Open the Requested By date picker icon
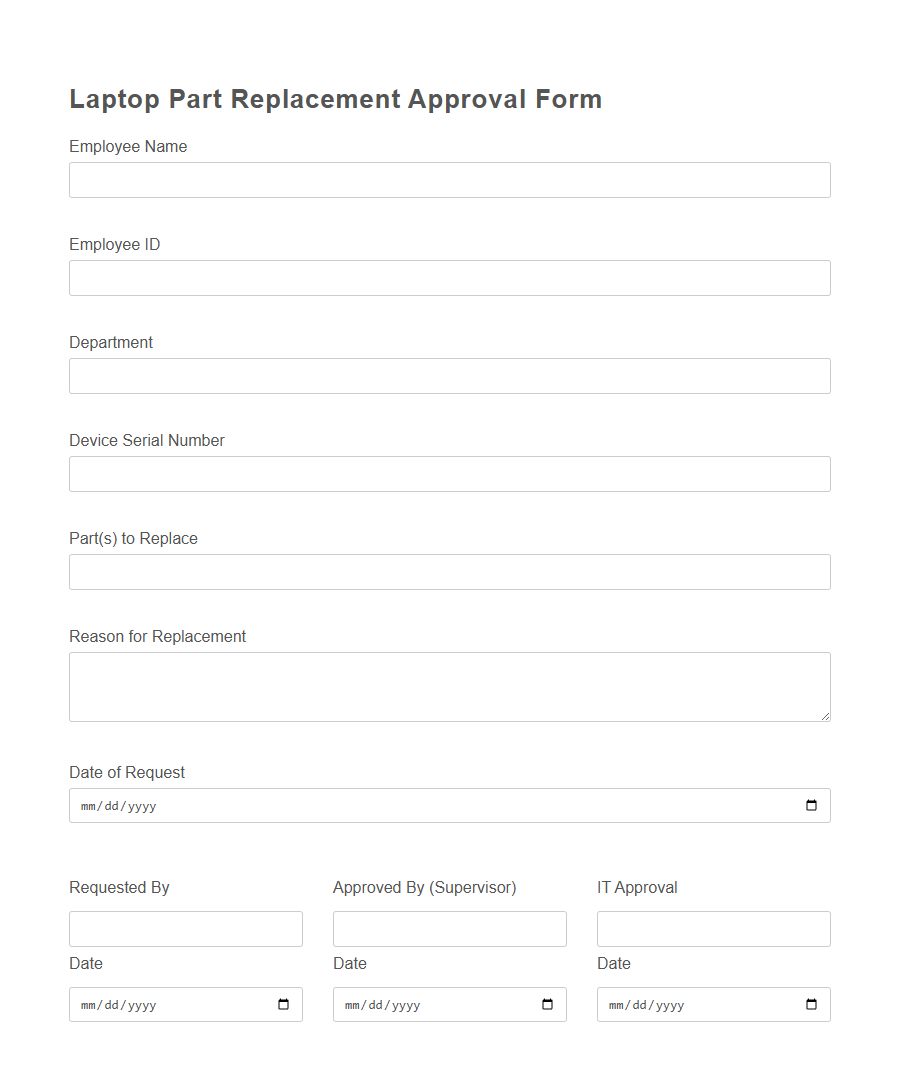The height and width of the screenshot is (1086, 900). pyautogui.click(x=283, y=1004)
